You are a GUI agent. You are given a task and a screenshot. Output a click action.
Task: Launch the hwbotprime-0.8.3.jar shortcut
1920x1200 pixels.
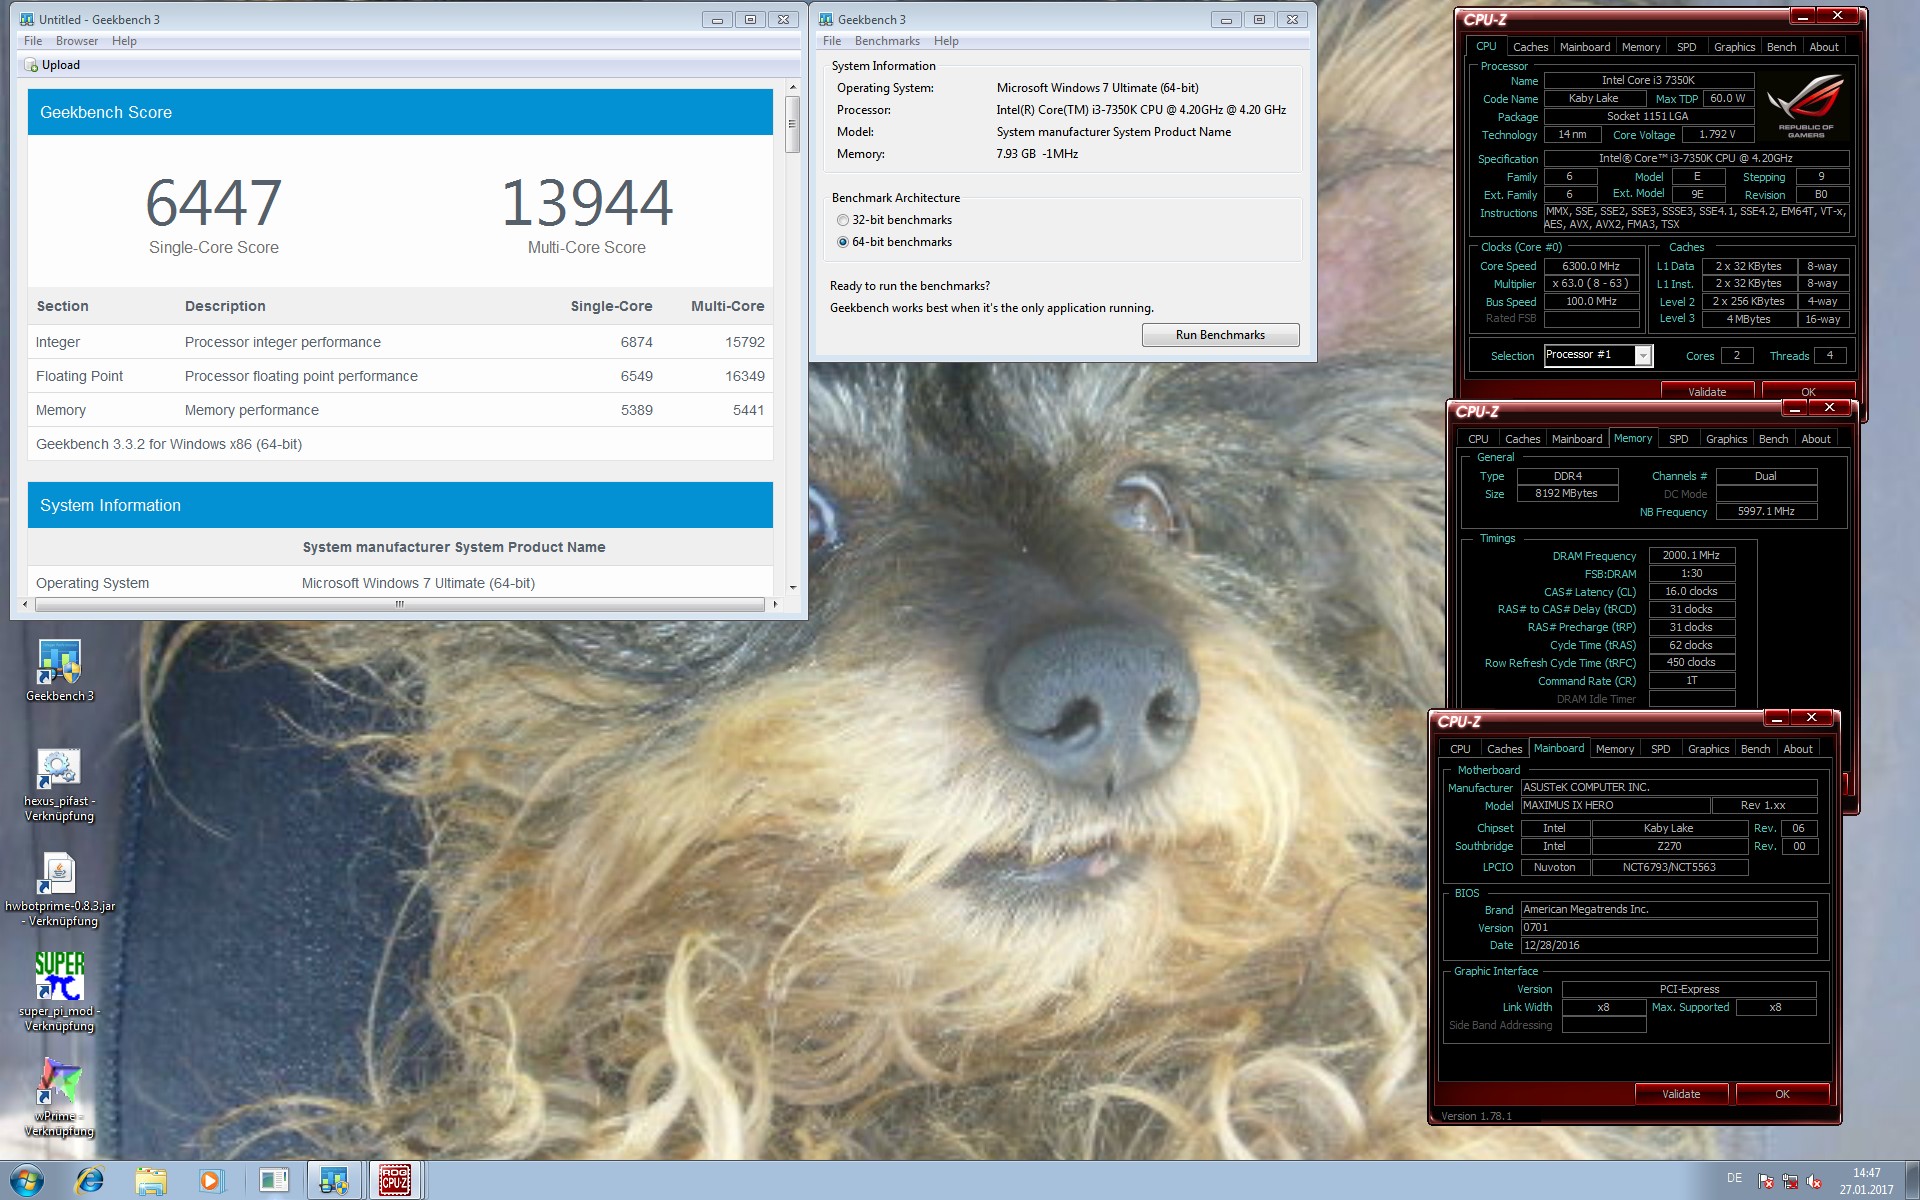59,890
